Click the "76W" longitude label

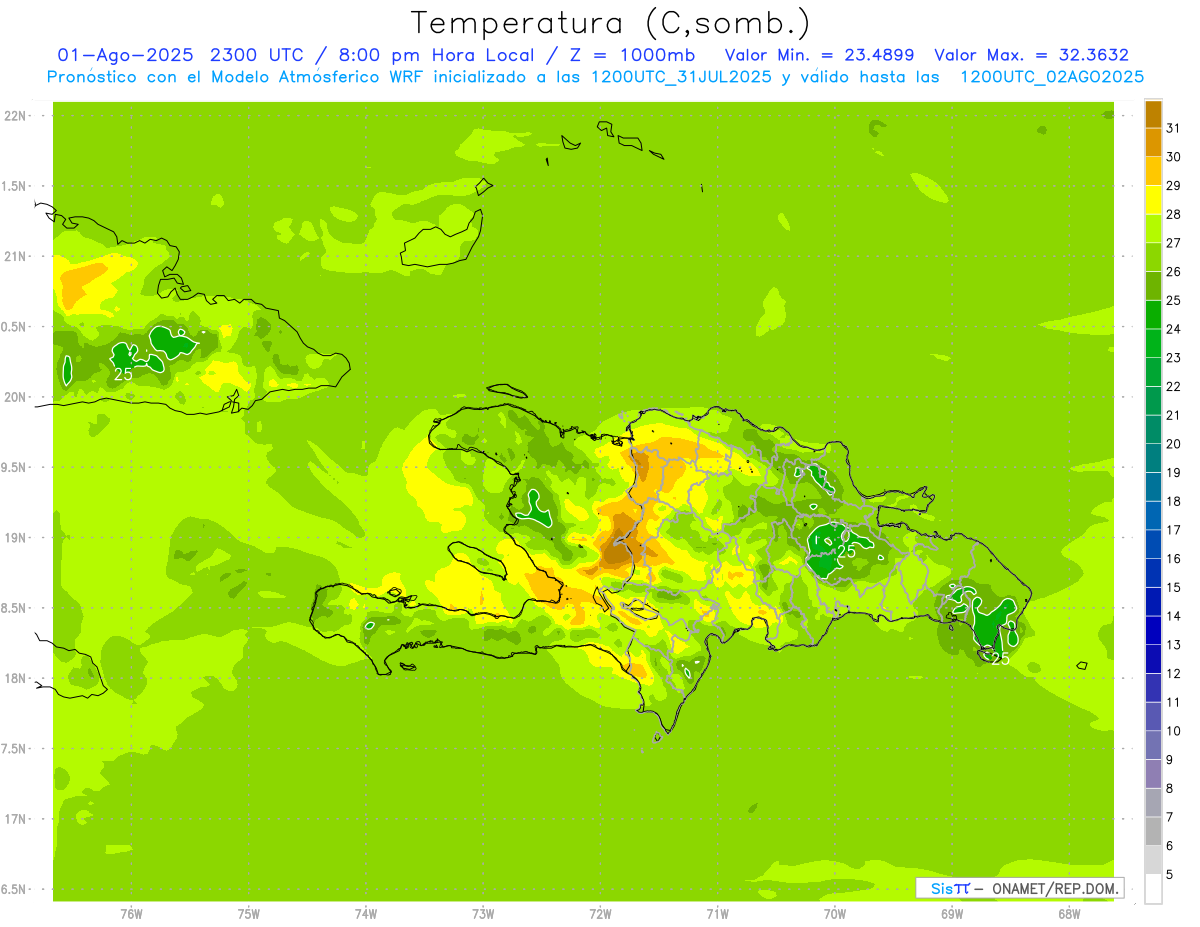(x=131, y=915)
